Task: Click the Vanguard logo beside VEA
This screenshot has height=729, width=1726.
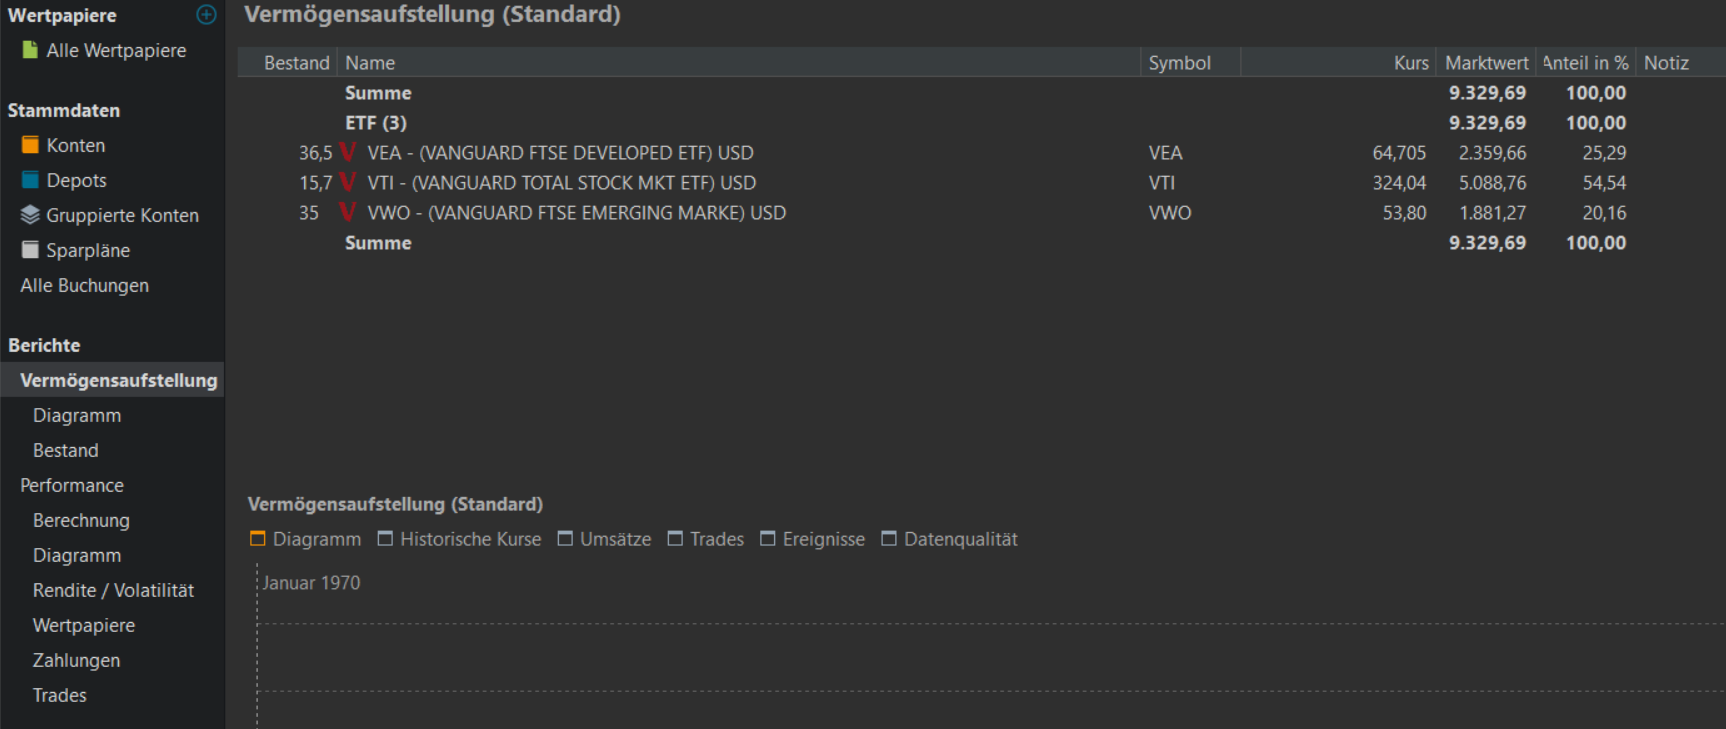Action: [x=348, y=153]
